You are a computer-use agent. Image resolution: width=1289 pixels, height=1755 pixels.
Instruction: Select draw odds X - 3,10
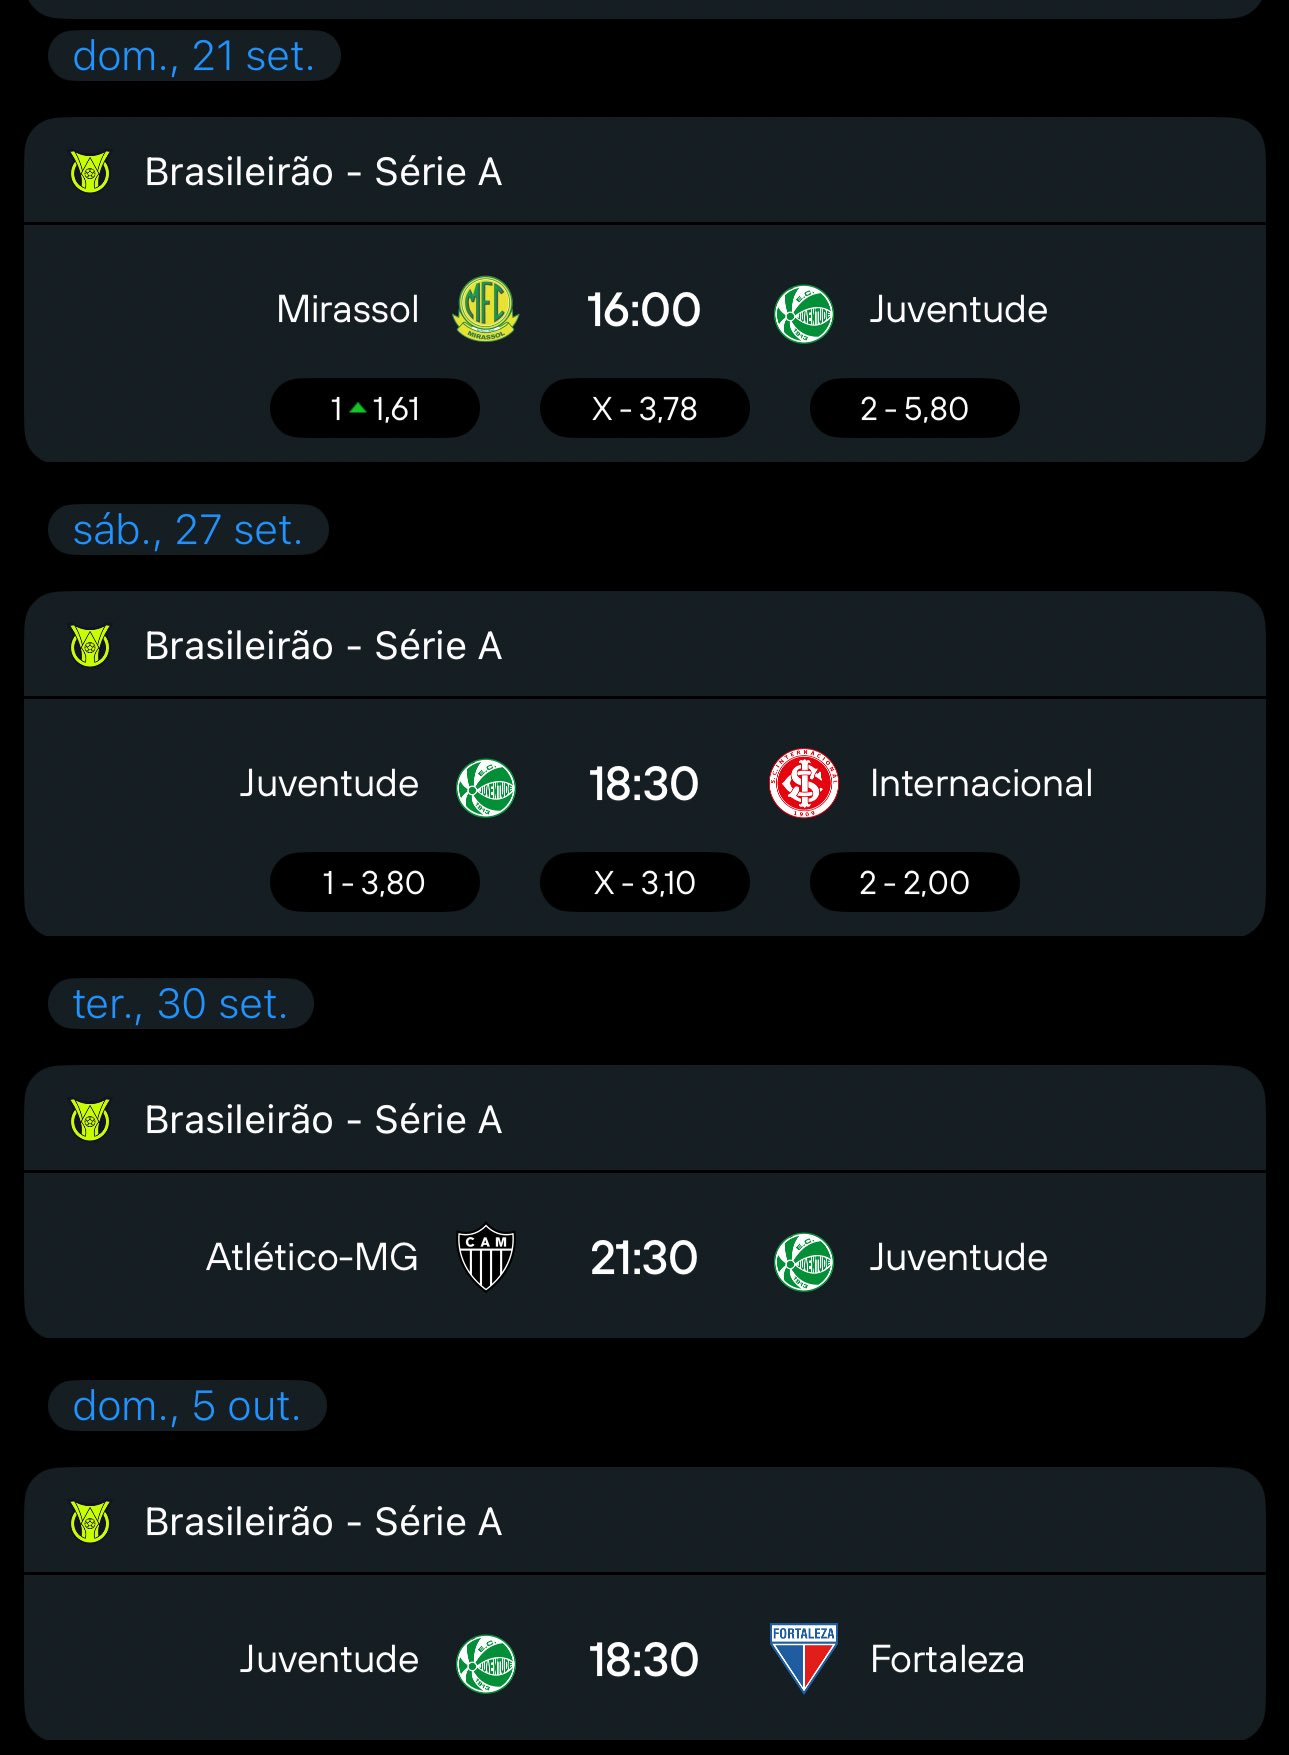(644, 882)
